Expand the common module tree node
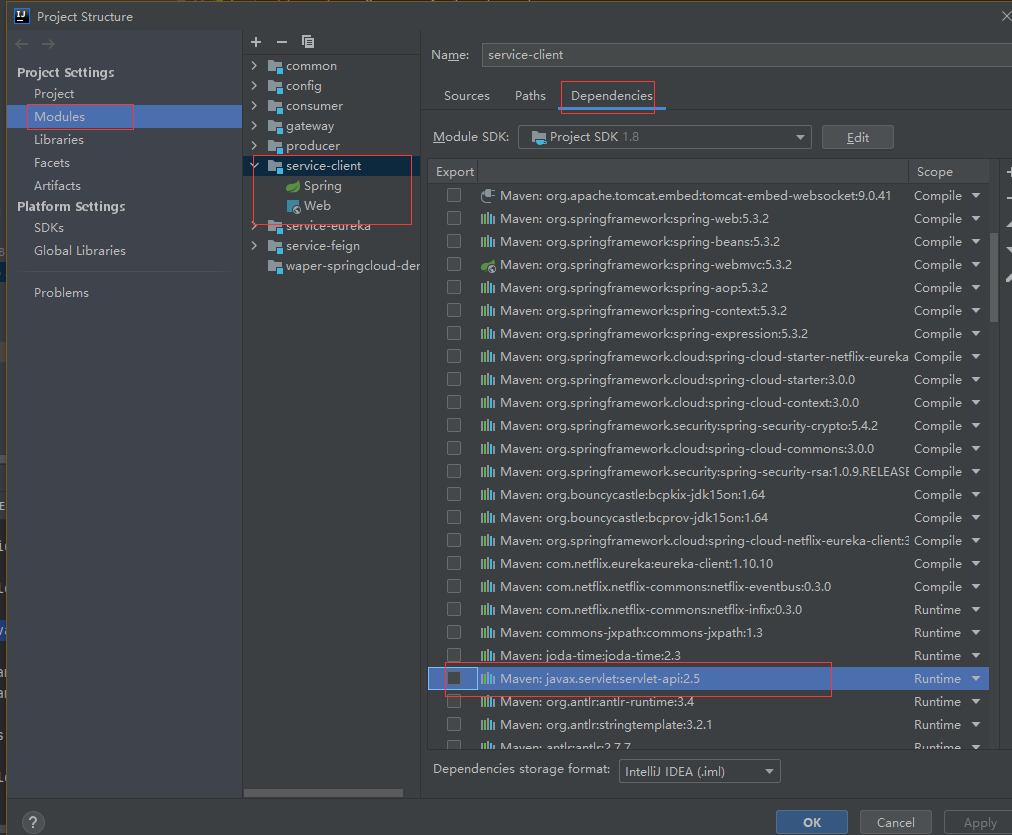Viewport: 1012px width, 835px height. (x=254, y=66)
